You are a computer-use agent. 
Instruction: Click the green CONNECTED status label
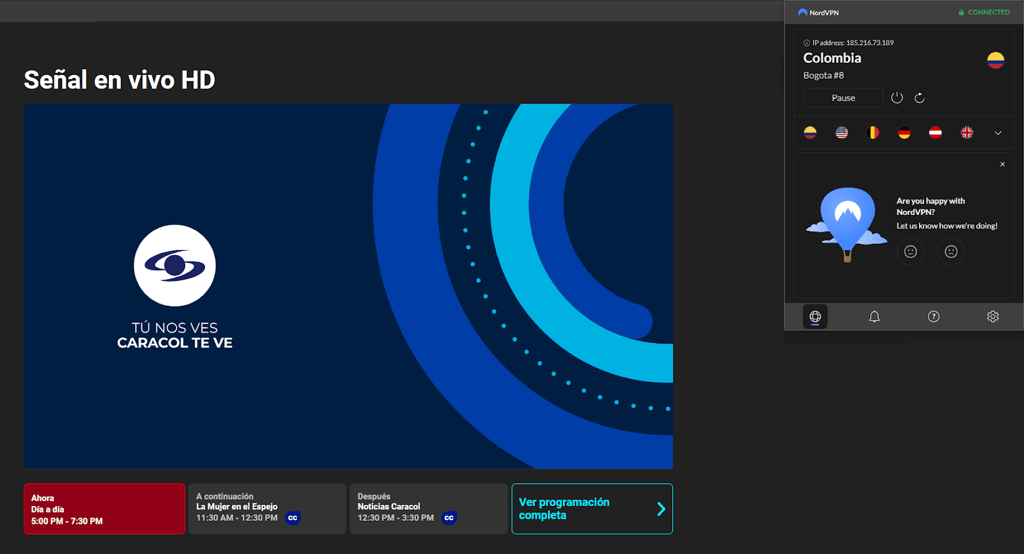(984, 12)
